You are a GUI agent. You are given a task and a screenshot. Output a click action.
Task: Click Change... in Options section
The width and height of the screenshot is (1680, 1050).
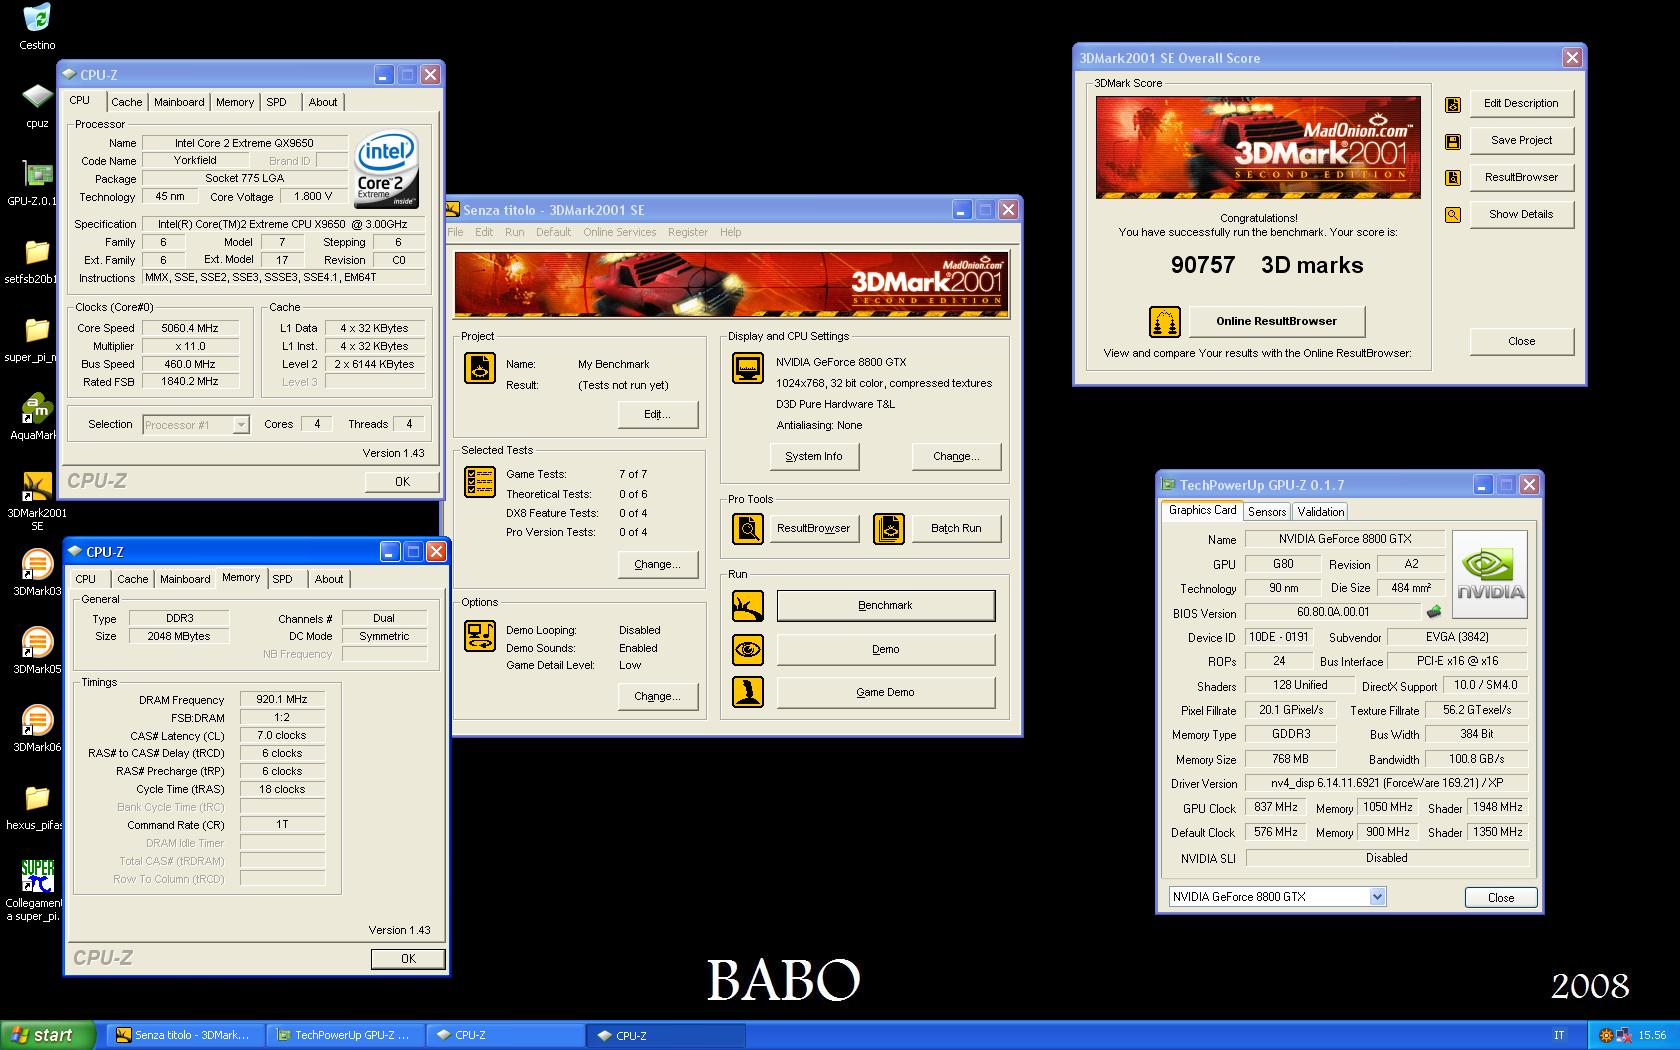657,696
